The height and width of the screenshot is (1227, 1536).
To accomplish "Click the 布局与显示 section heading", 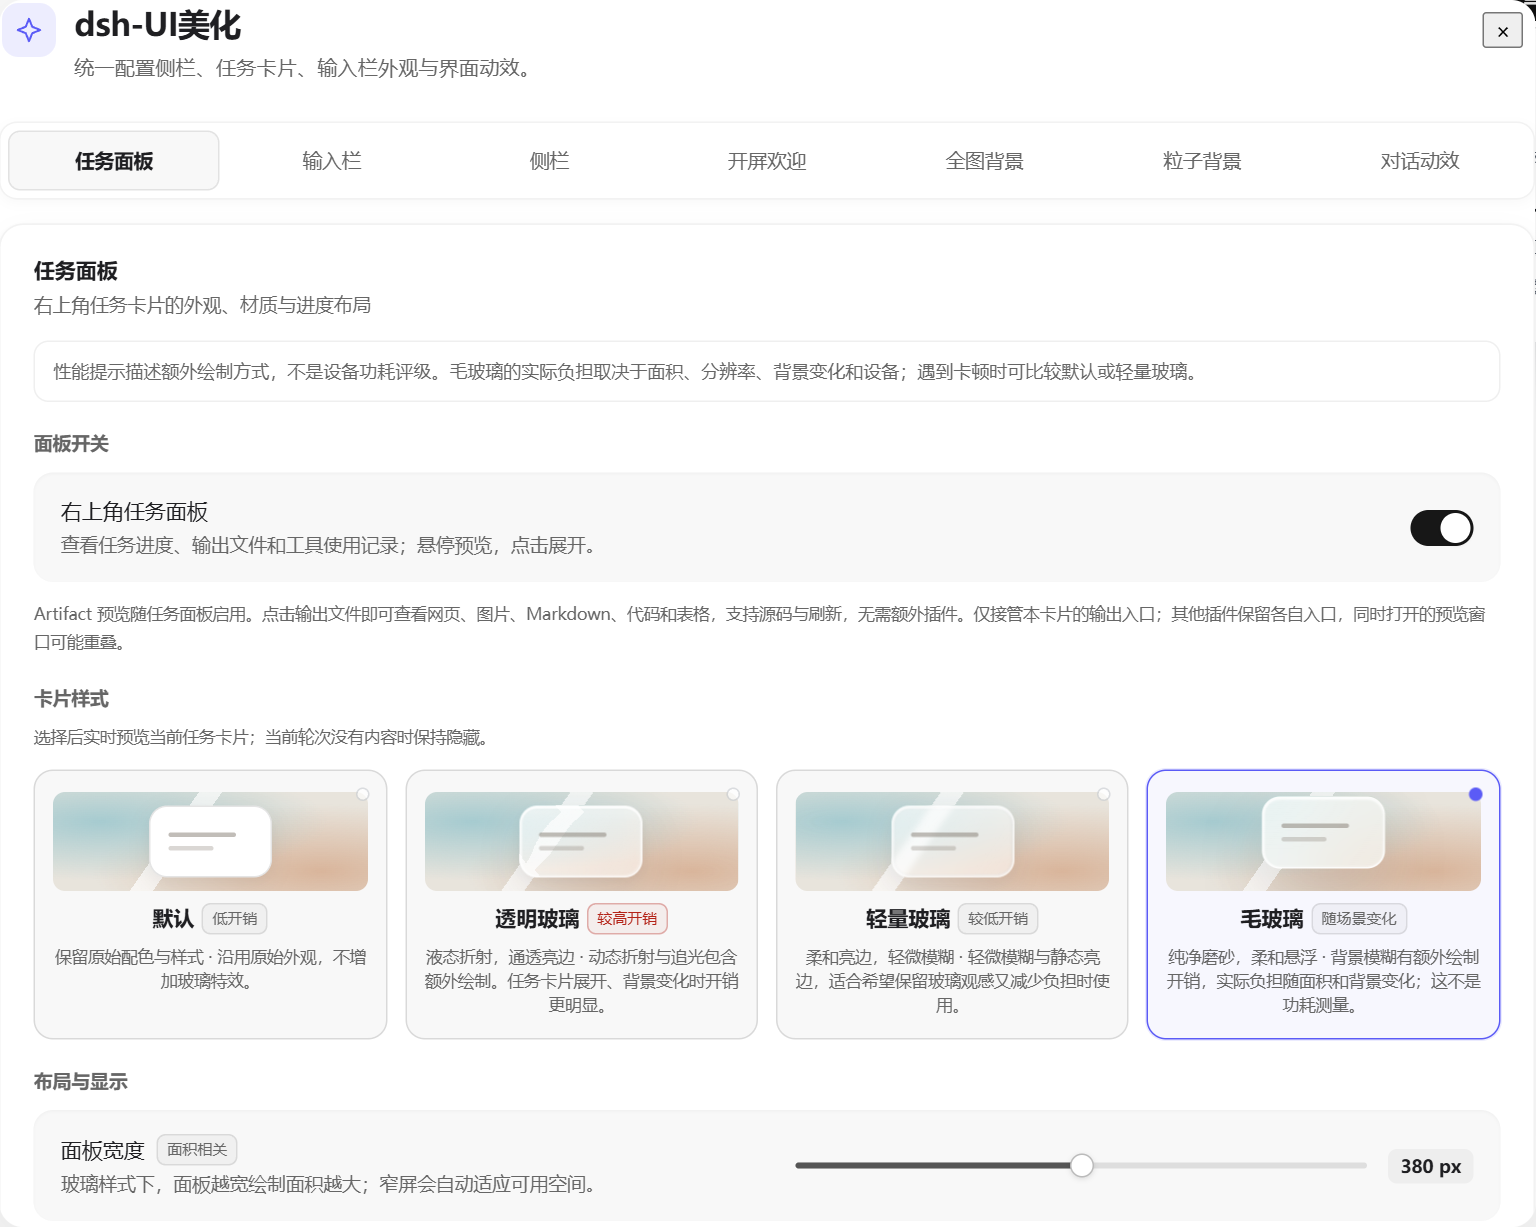I will pos(81,1082).
